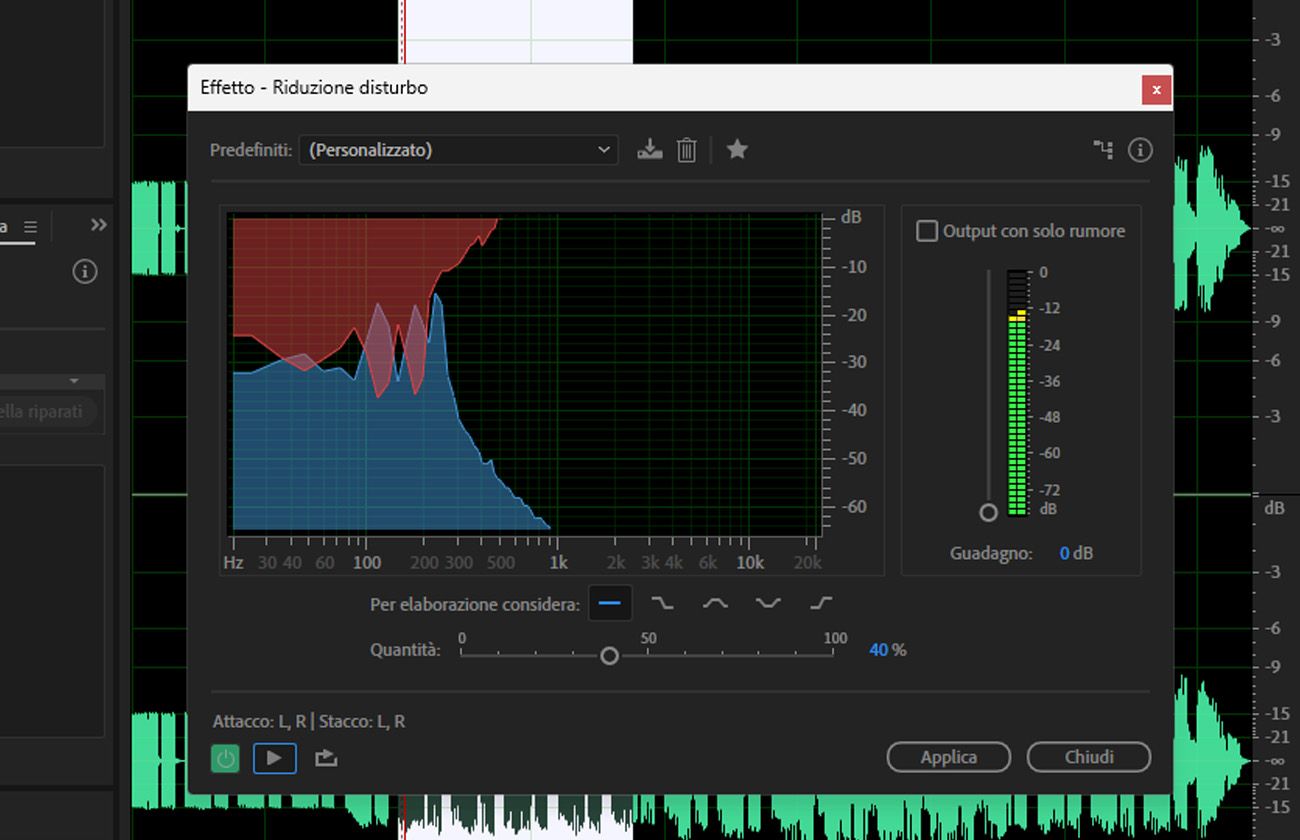Save the current noise reduction preset
The image size is (1300, 840).
click(650, 149)
